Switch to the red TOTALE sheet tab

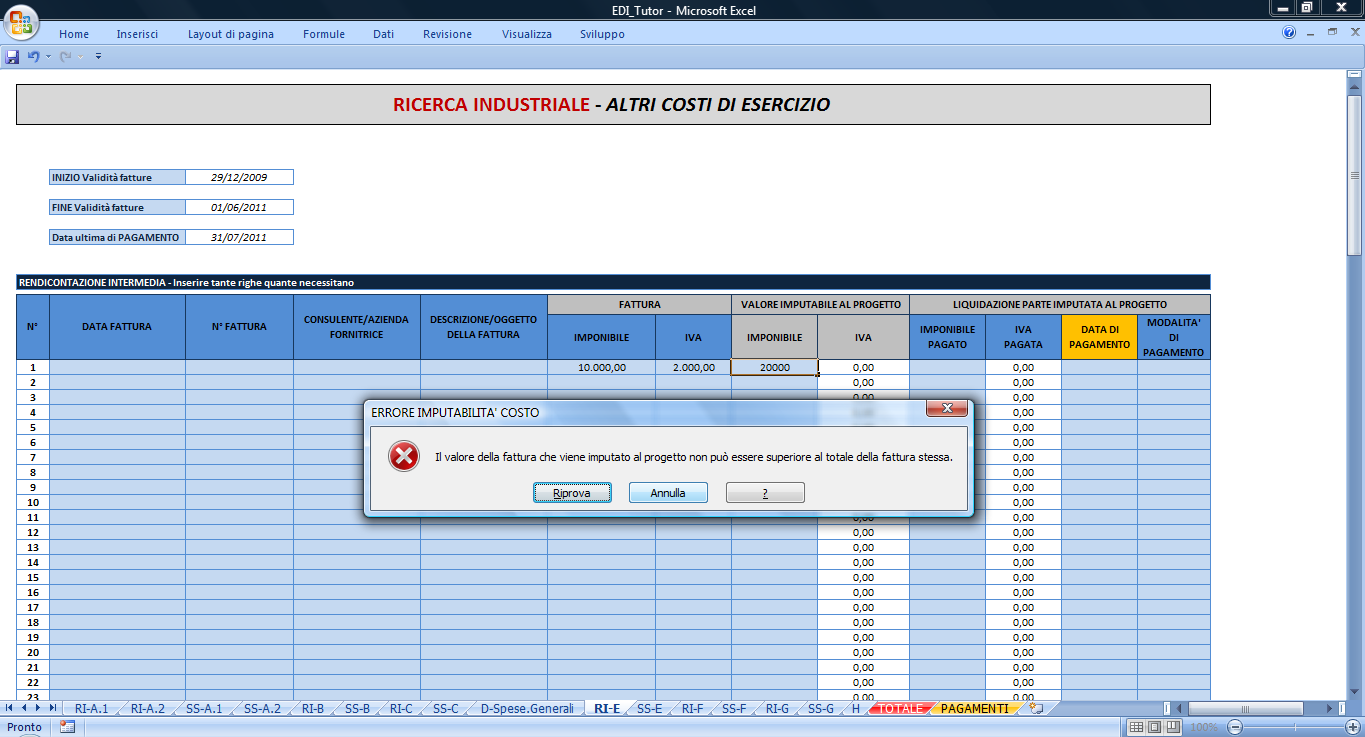[x=901, y=708]
